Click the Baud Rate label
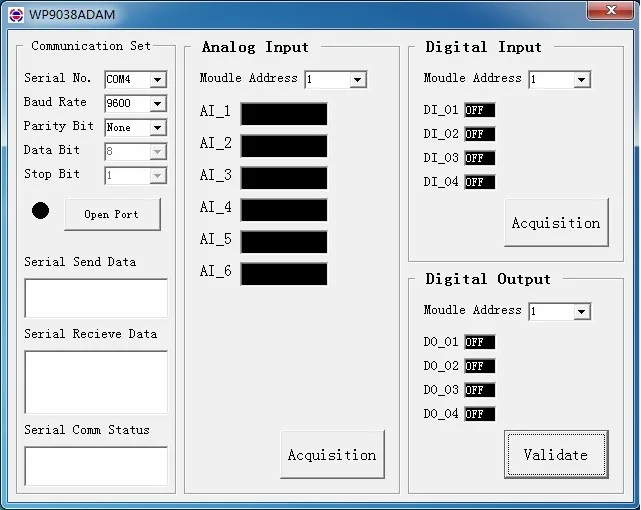The image size is (641, 510). 55,102
